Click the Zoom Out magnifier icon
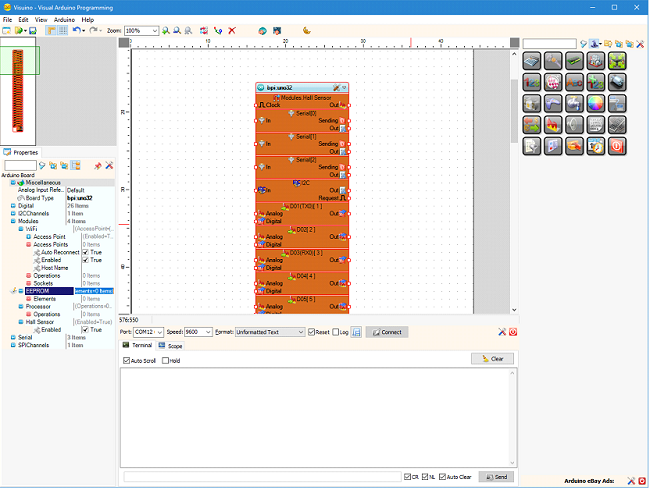 [x=177, y=31]
